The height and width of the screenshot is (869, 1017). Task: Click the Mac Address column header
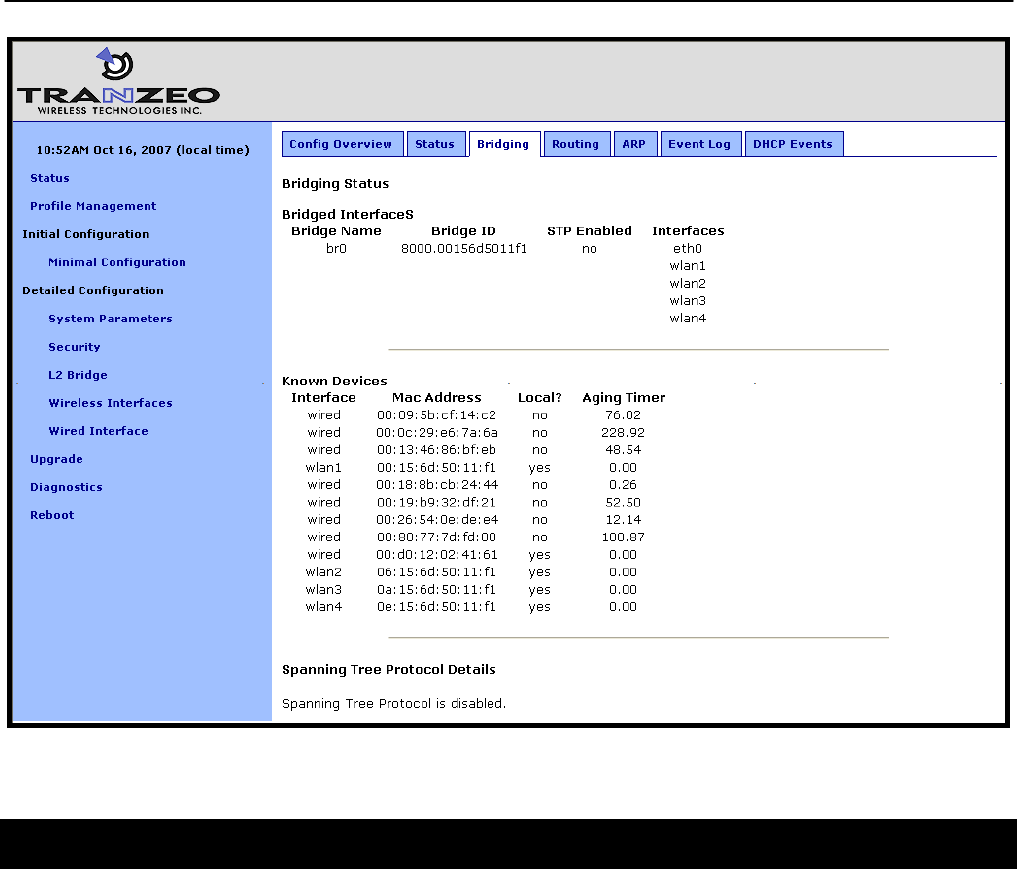pos(437,398)
